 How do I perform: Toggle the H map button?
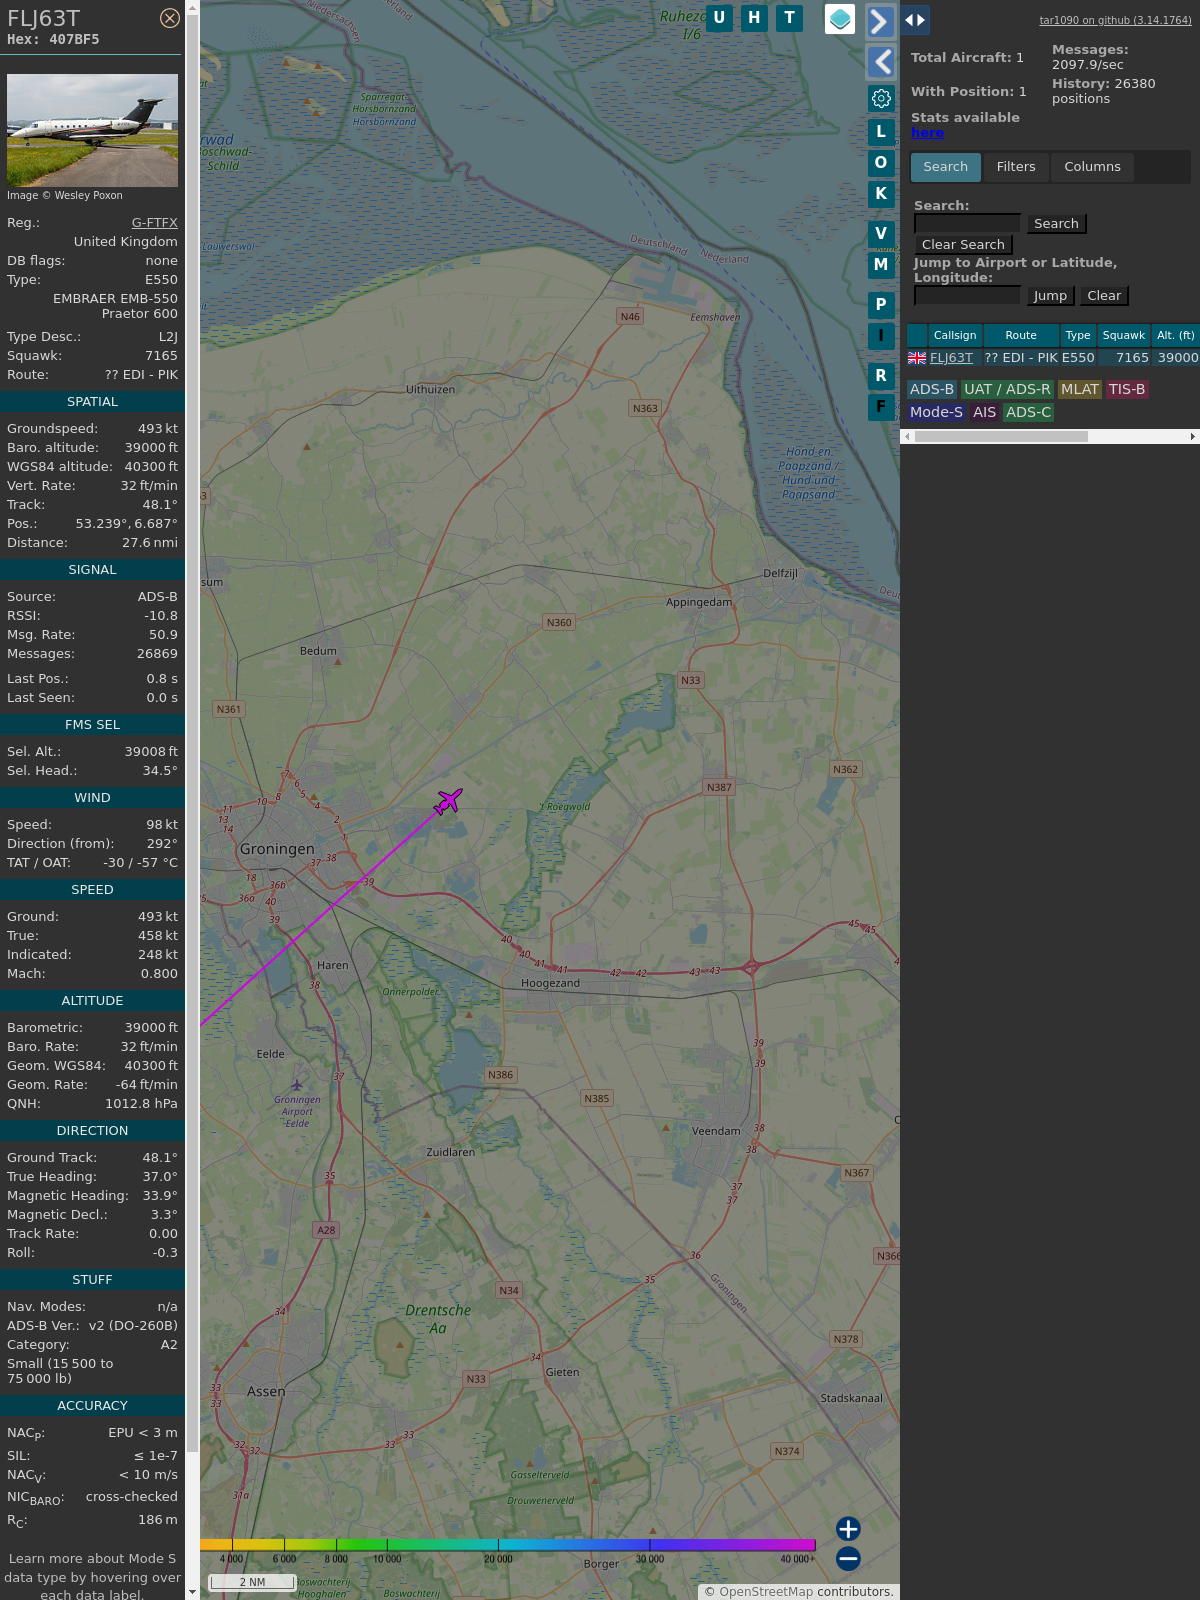pyautogui.click(x=754, y=18)
